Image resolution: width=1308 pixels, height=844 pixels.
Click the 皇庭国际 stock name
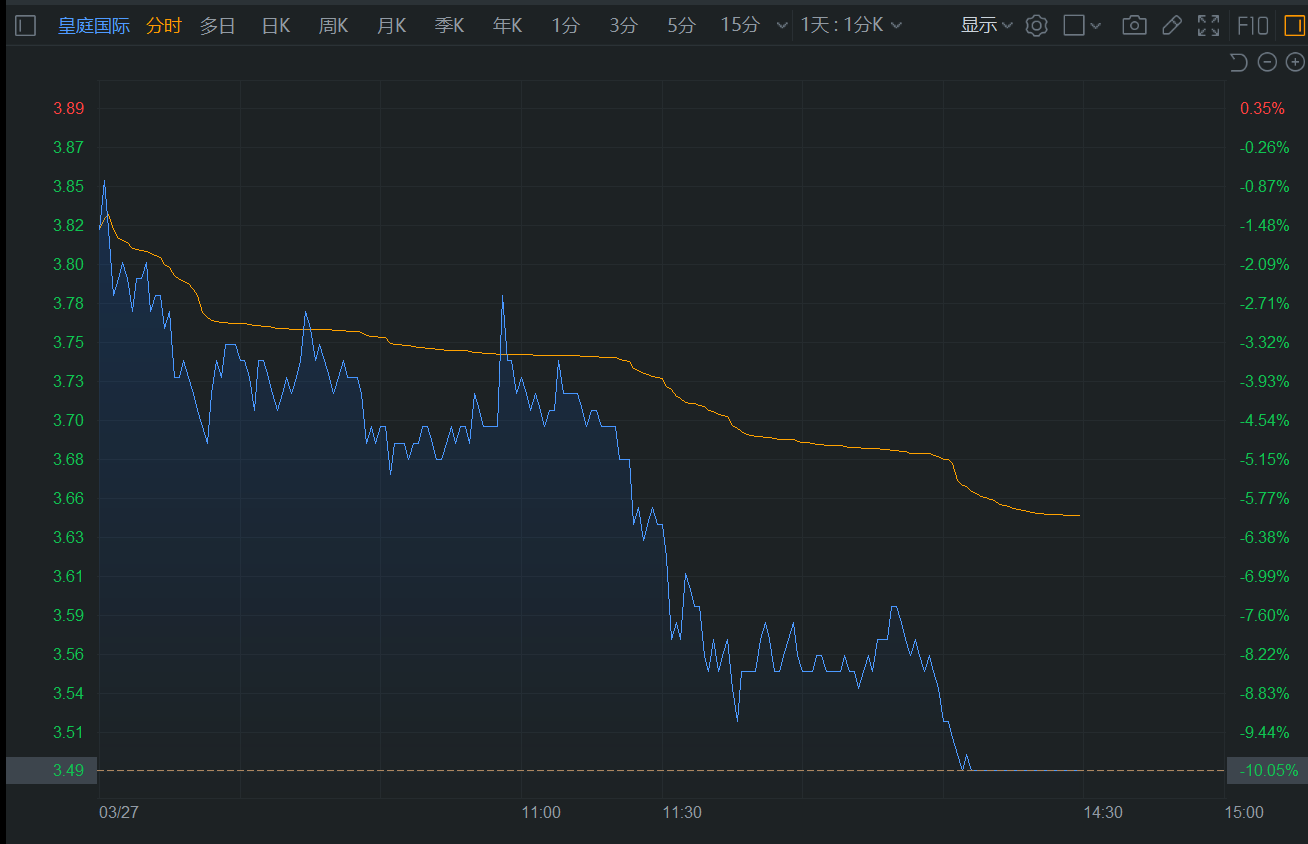(x=94, y=26)
